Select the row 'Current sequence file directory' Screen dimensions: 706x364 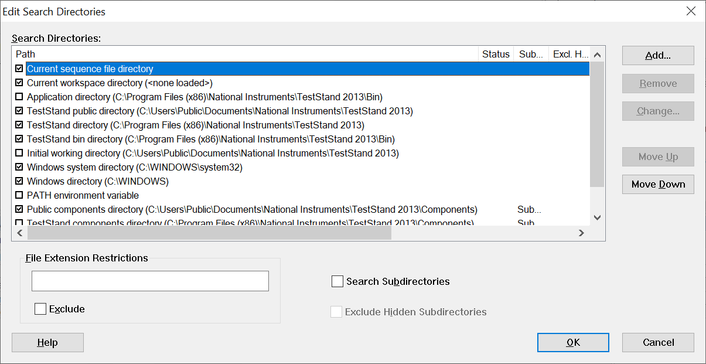pos(308,69)
